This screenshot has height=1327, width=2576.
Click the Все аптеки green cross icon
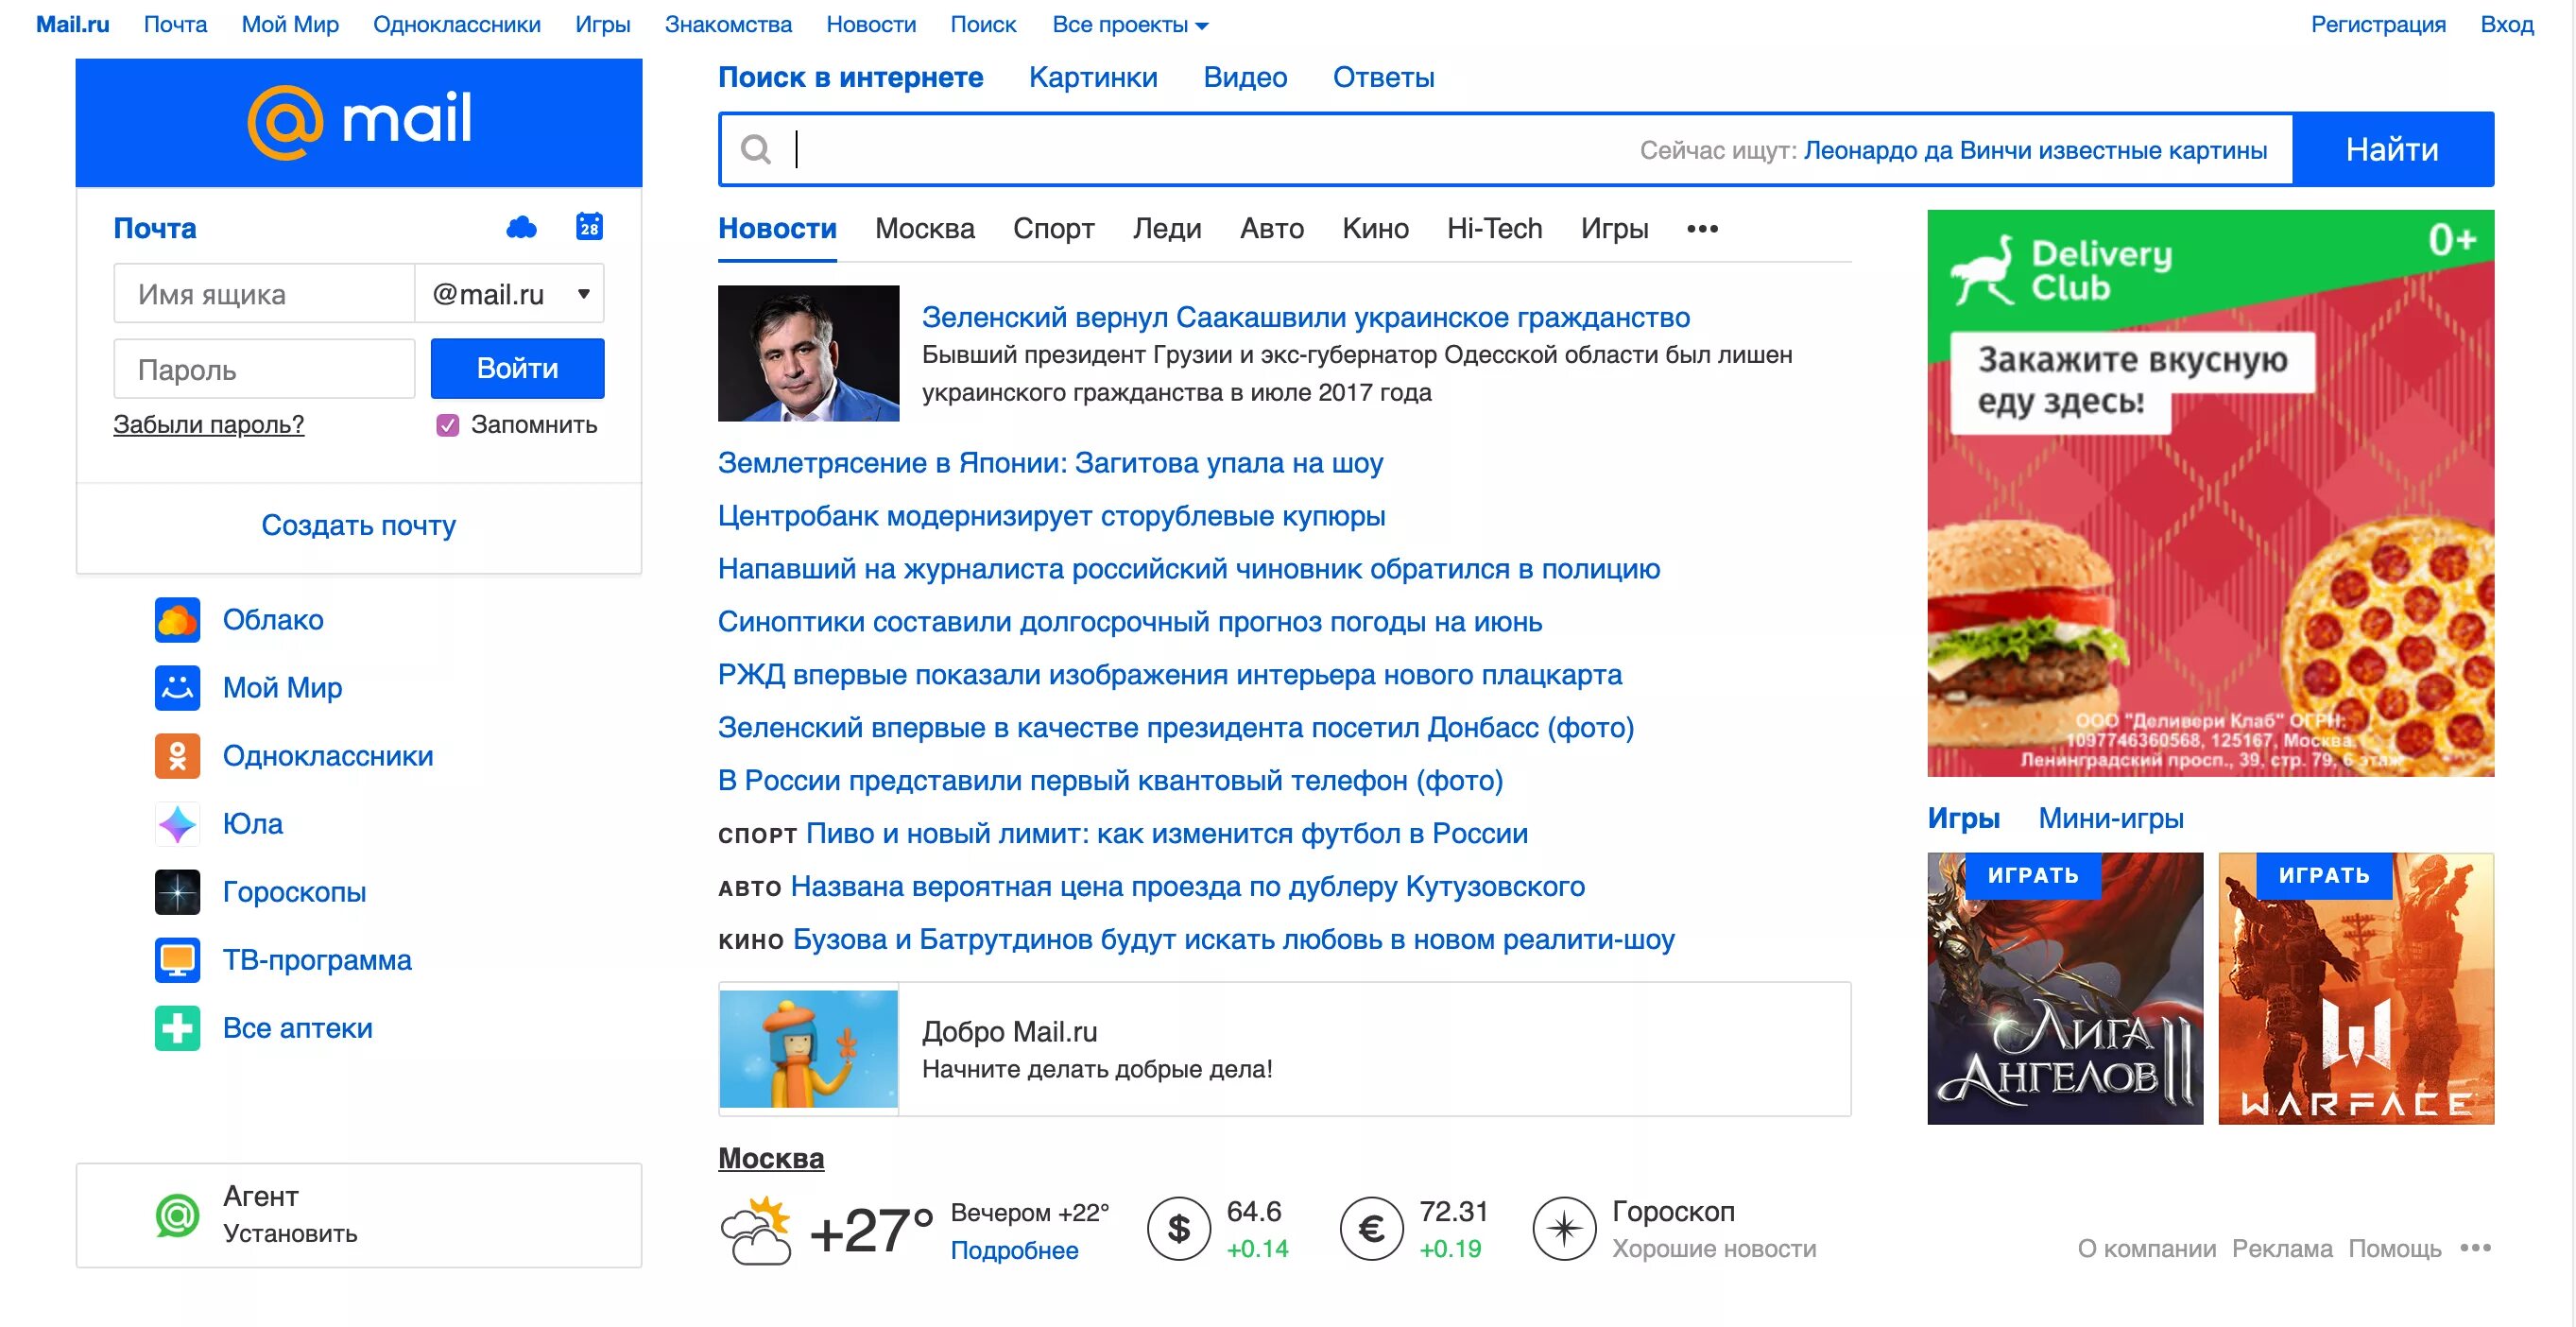pos(177,1028)
